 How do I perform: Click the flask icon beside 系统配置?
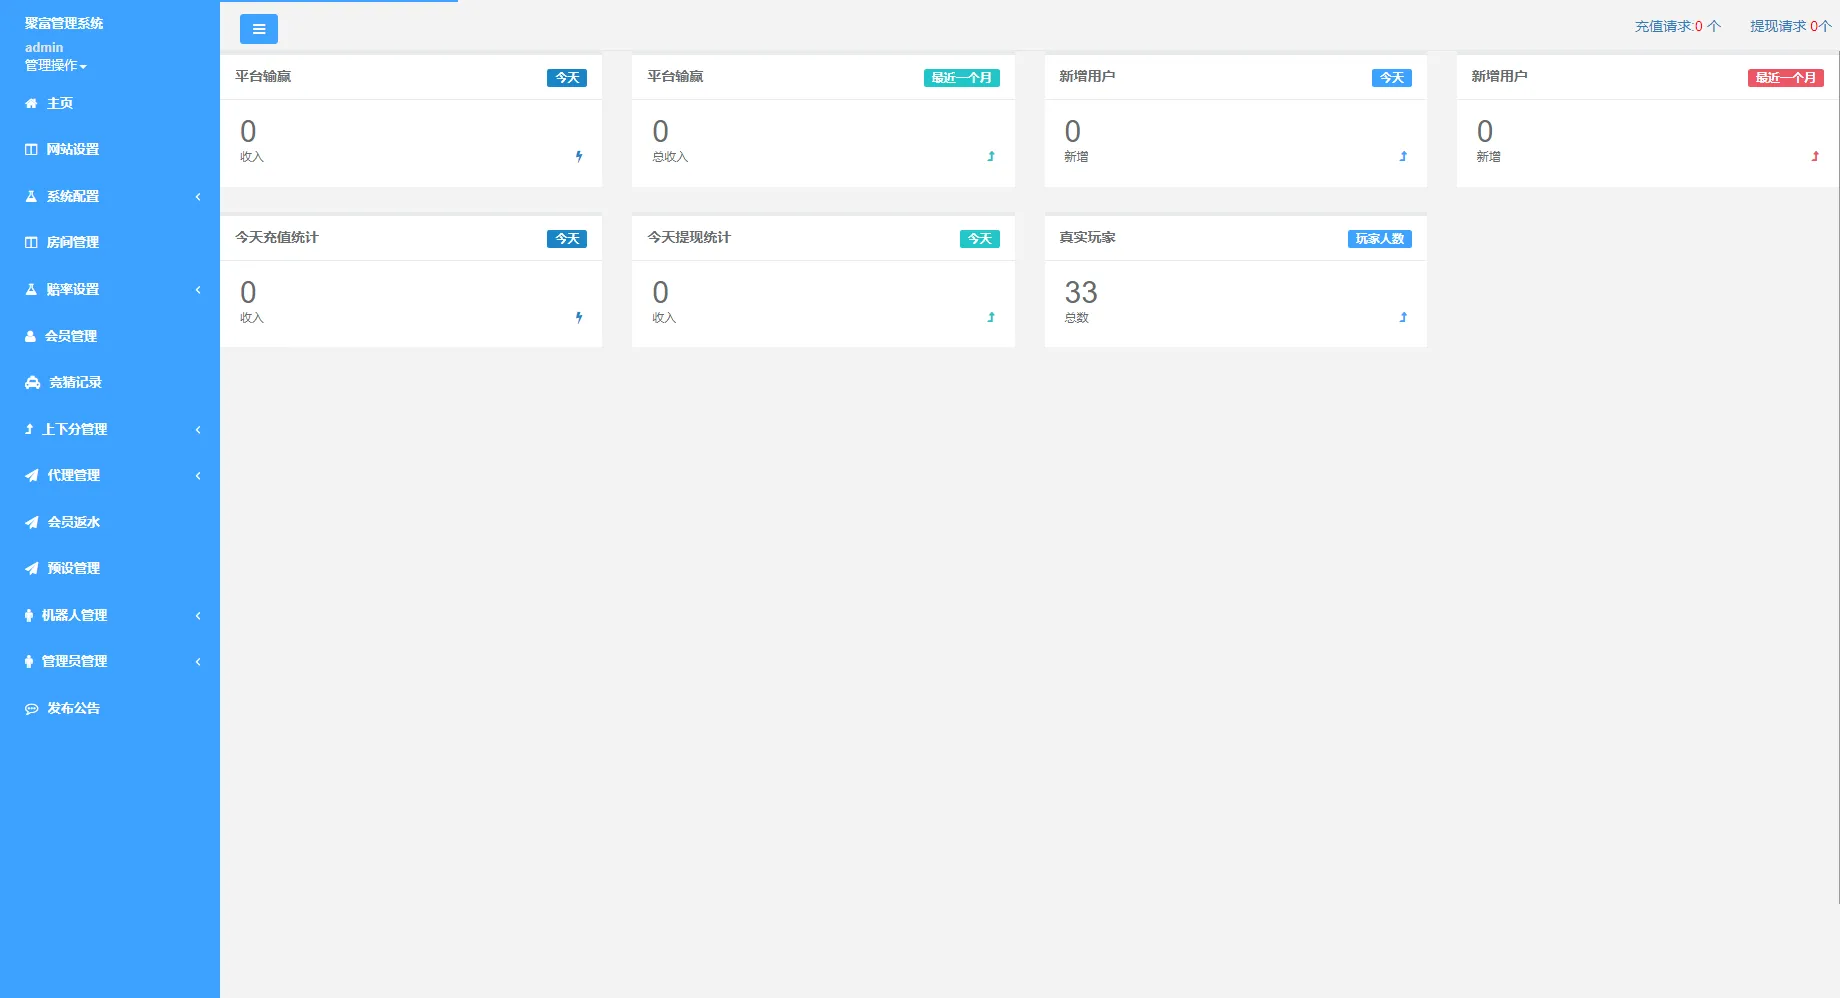click(x=31, y=196)
